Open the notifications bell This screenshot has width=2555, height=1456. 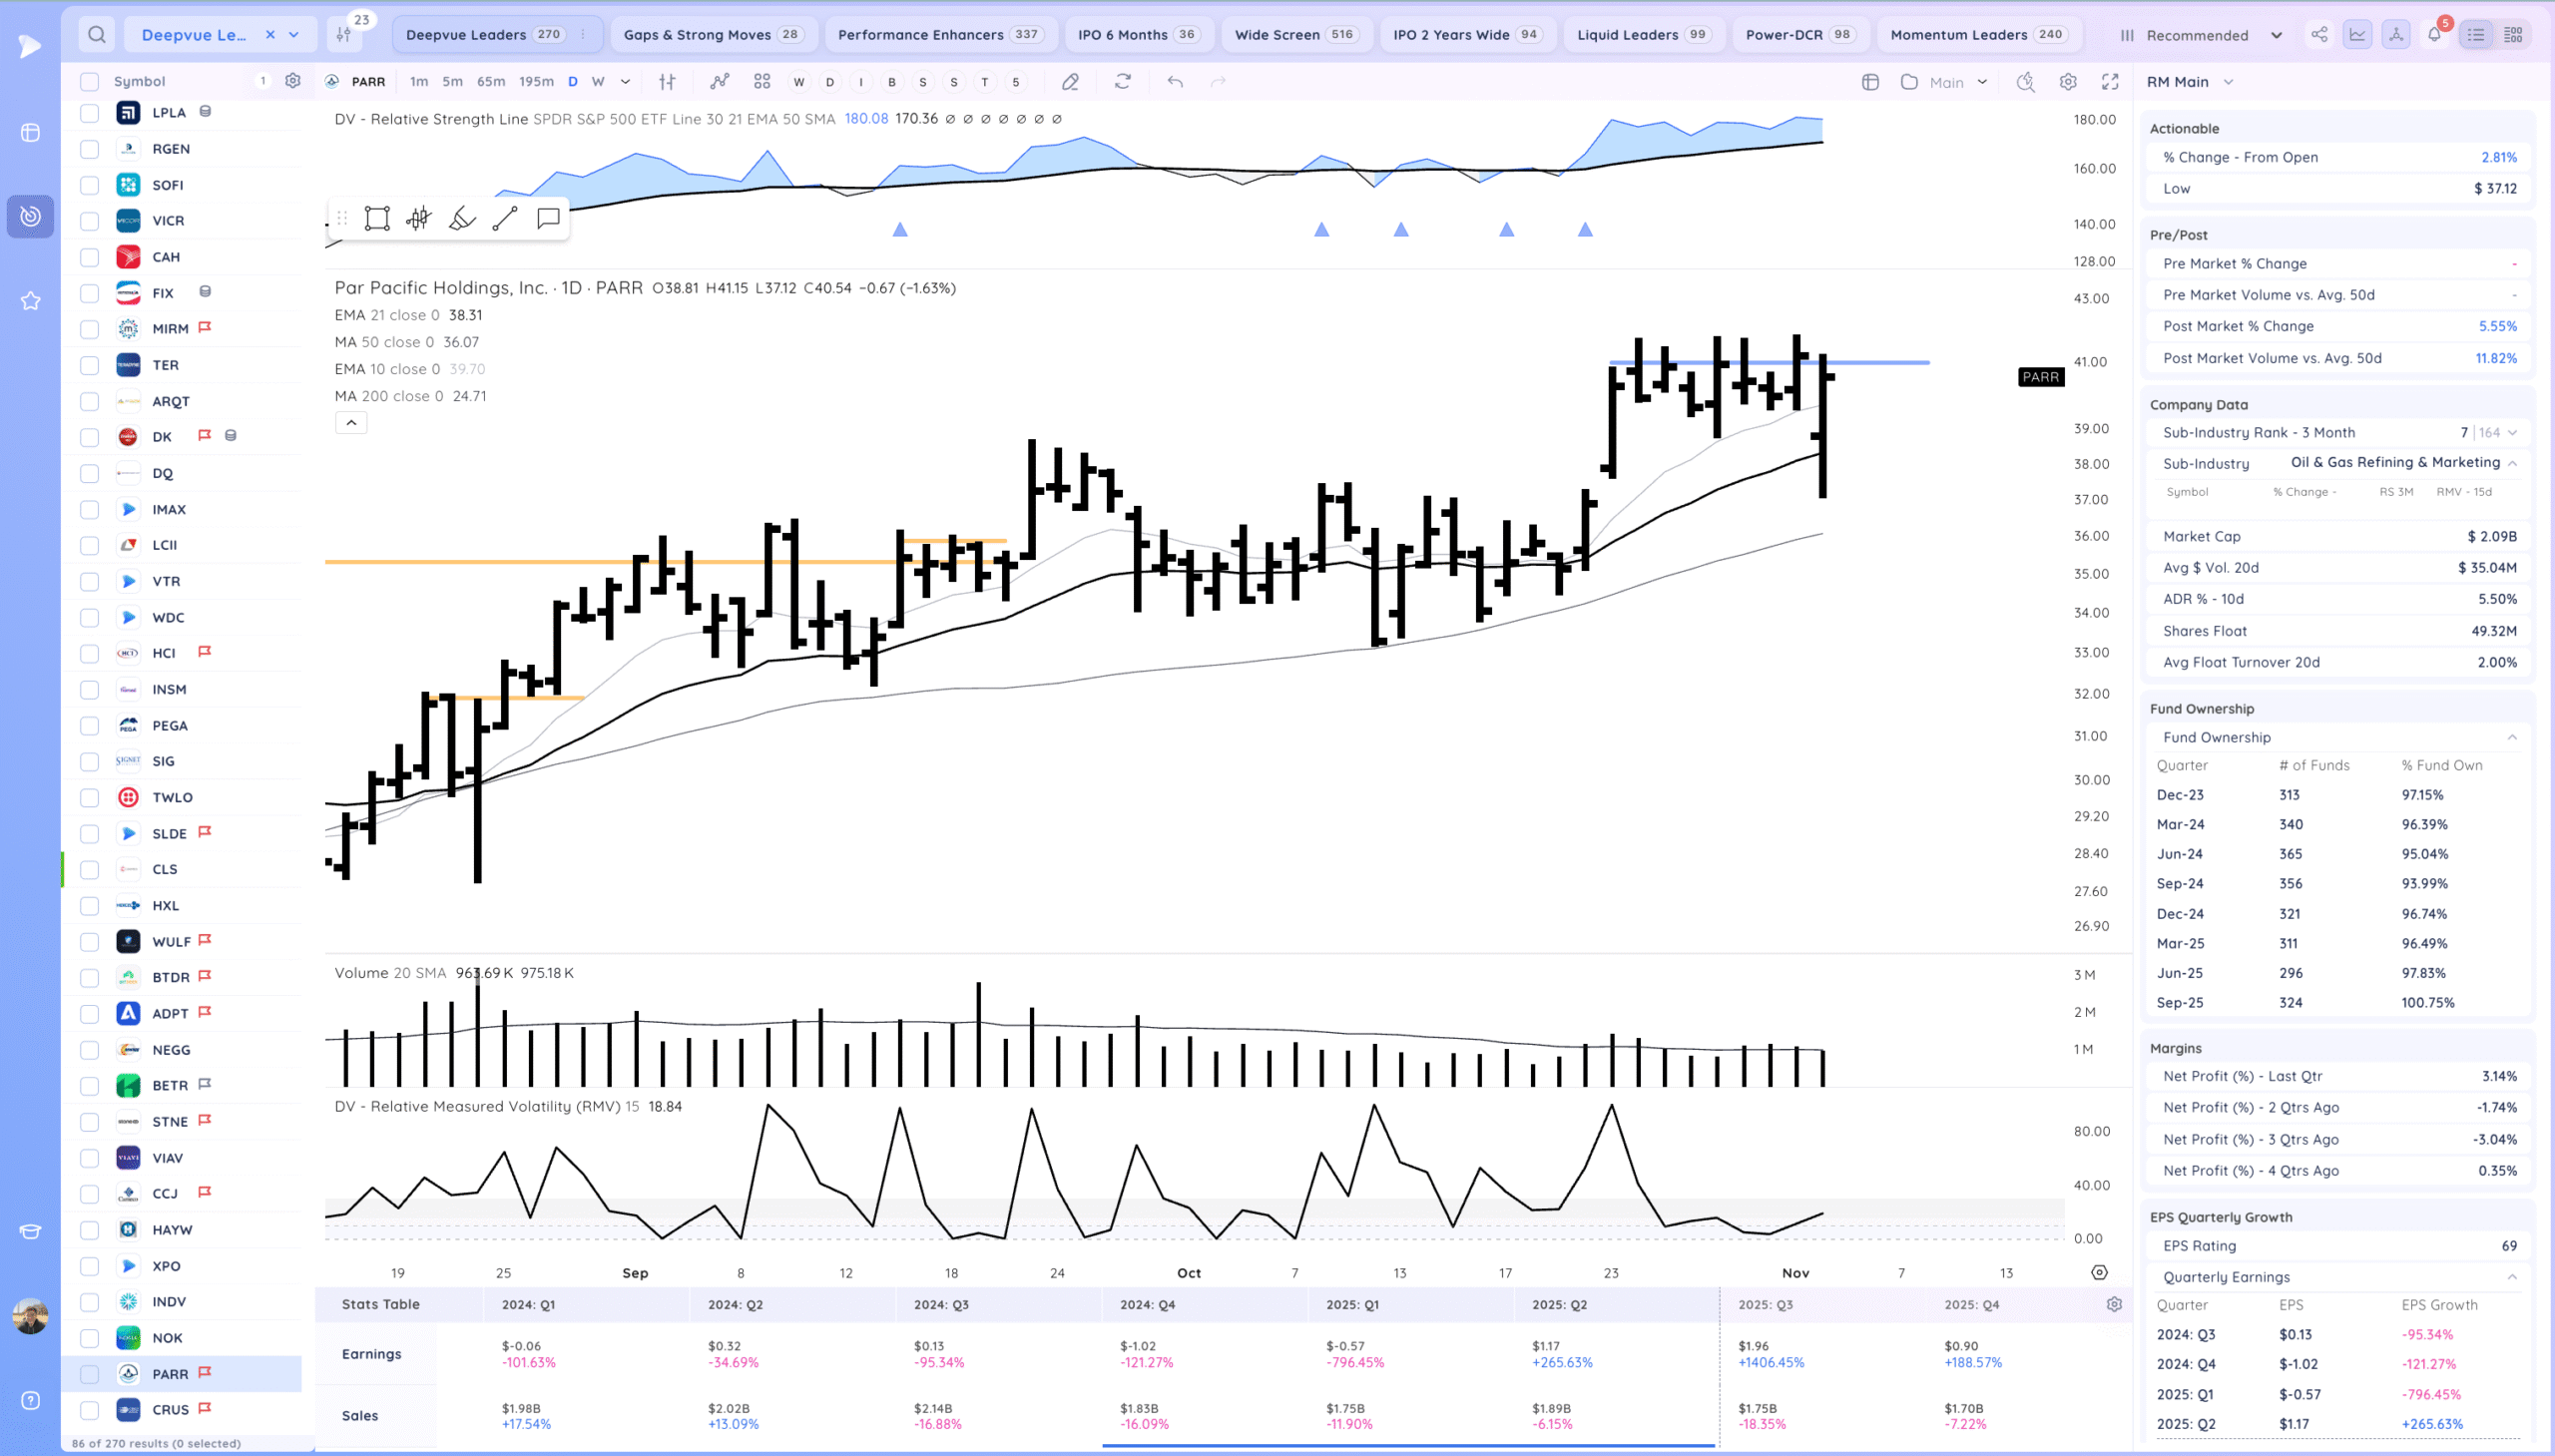point(2434,35)
